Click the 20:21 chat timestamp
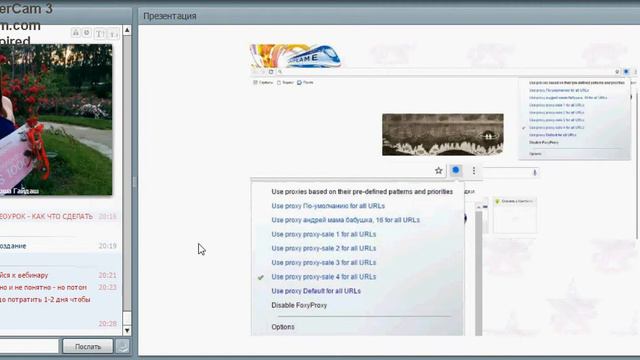This screenshot has height=360, width=640. tap(107, 276)
